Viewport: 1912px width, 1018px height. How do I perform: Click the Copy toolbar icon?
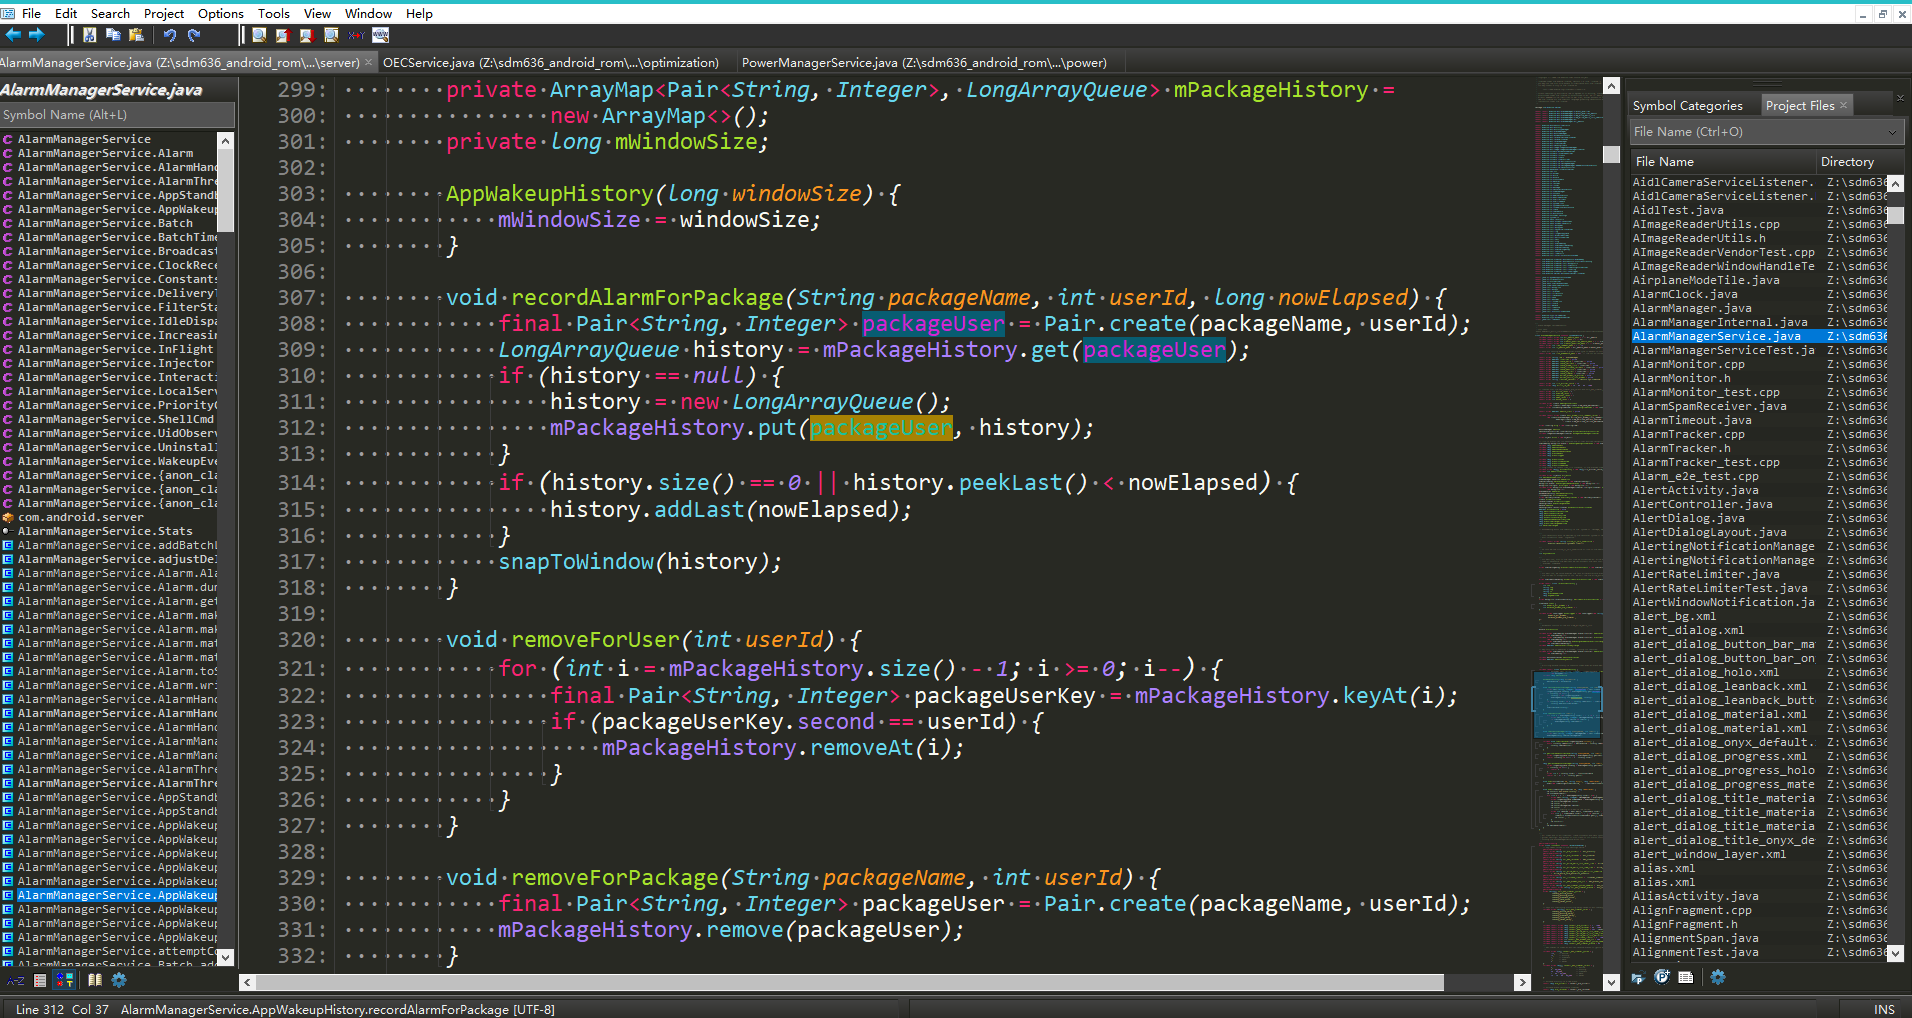(113, 35)
